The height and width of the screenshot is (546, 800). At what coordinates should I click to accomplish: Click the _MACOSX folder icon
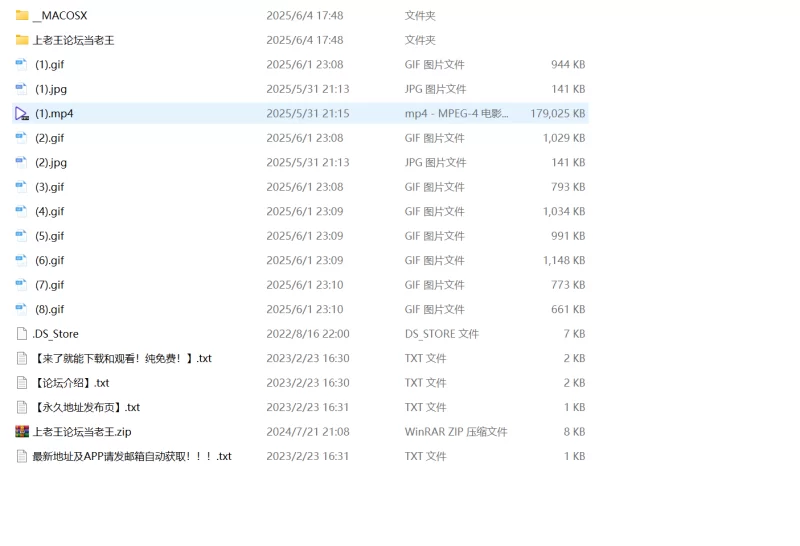point(22,15)
